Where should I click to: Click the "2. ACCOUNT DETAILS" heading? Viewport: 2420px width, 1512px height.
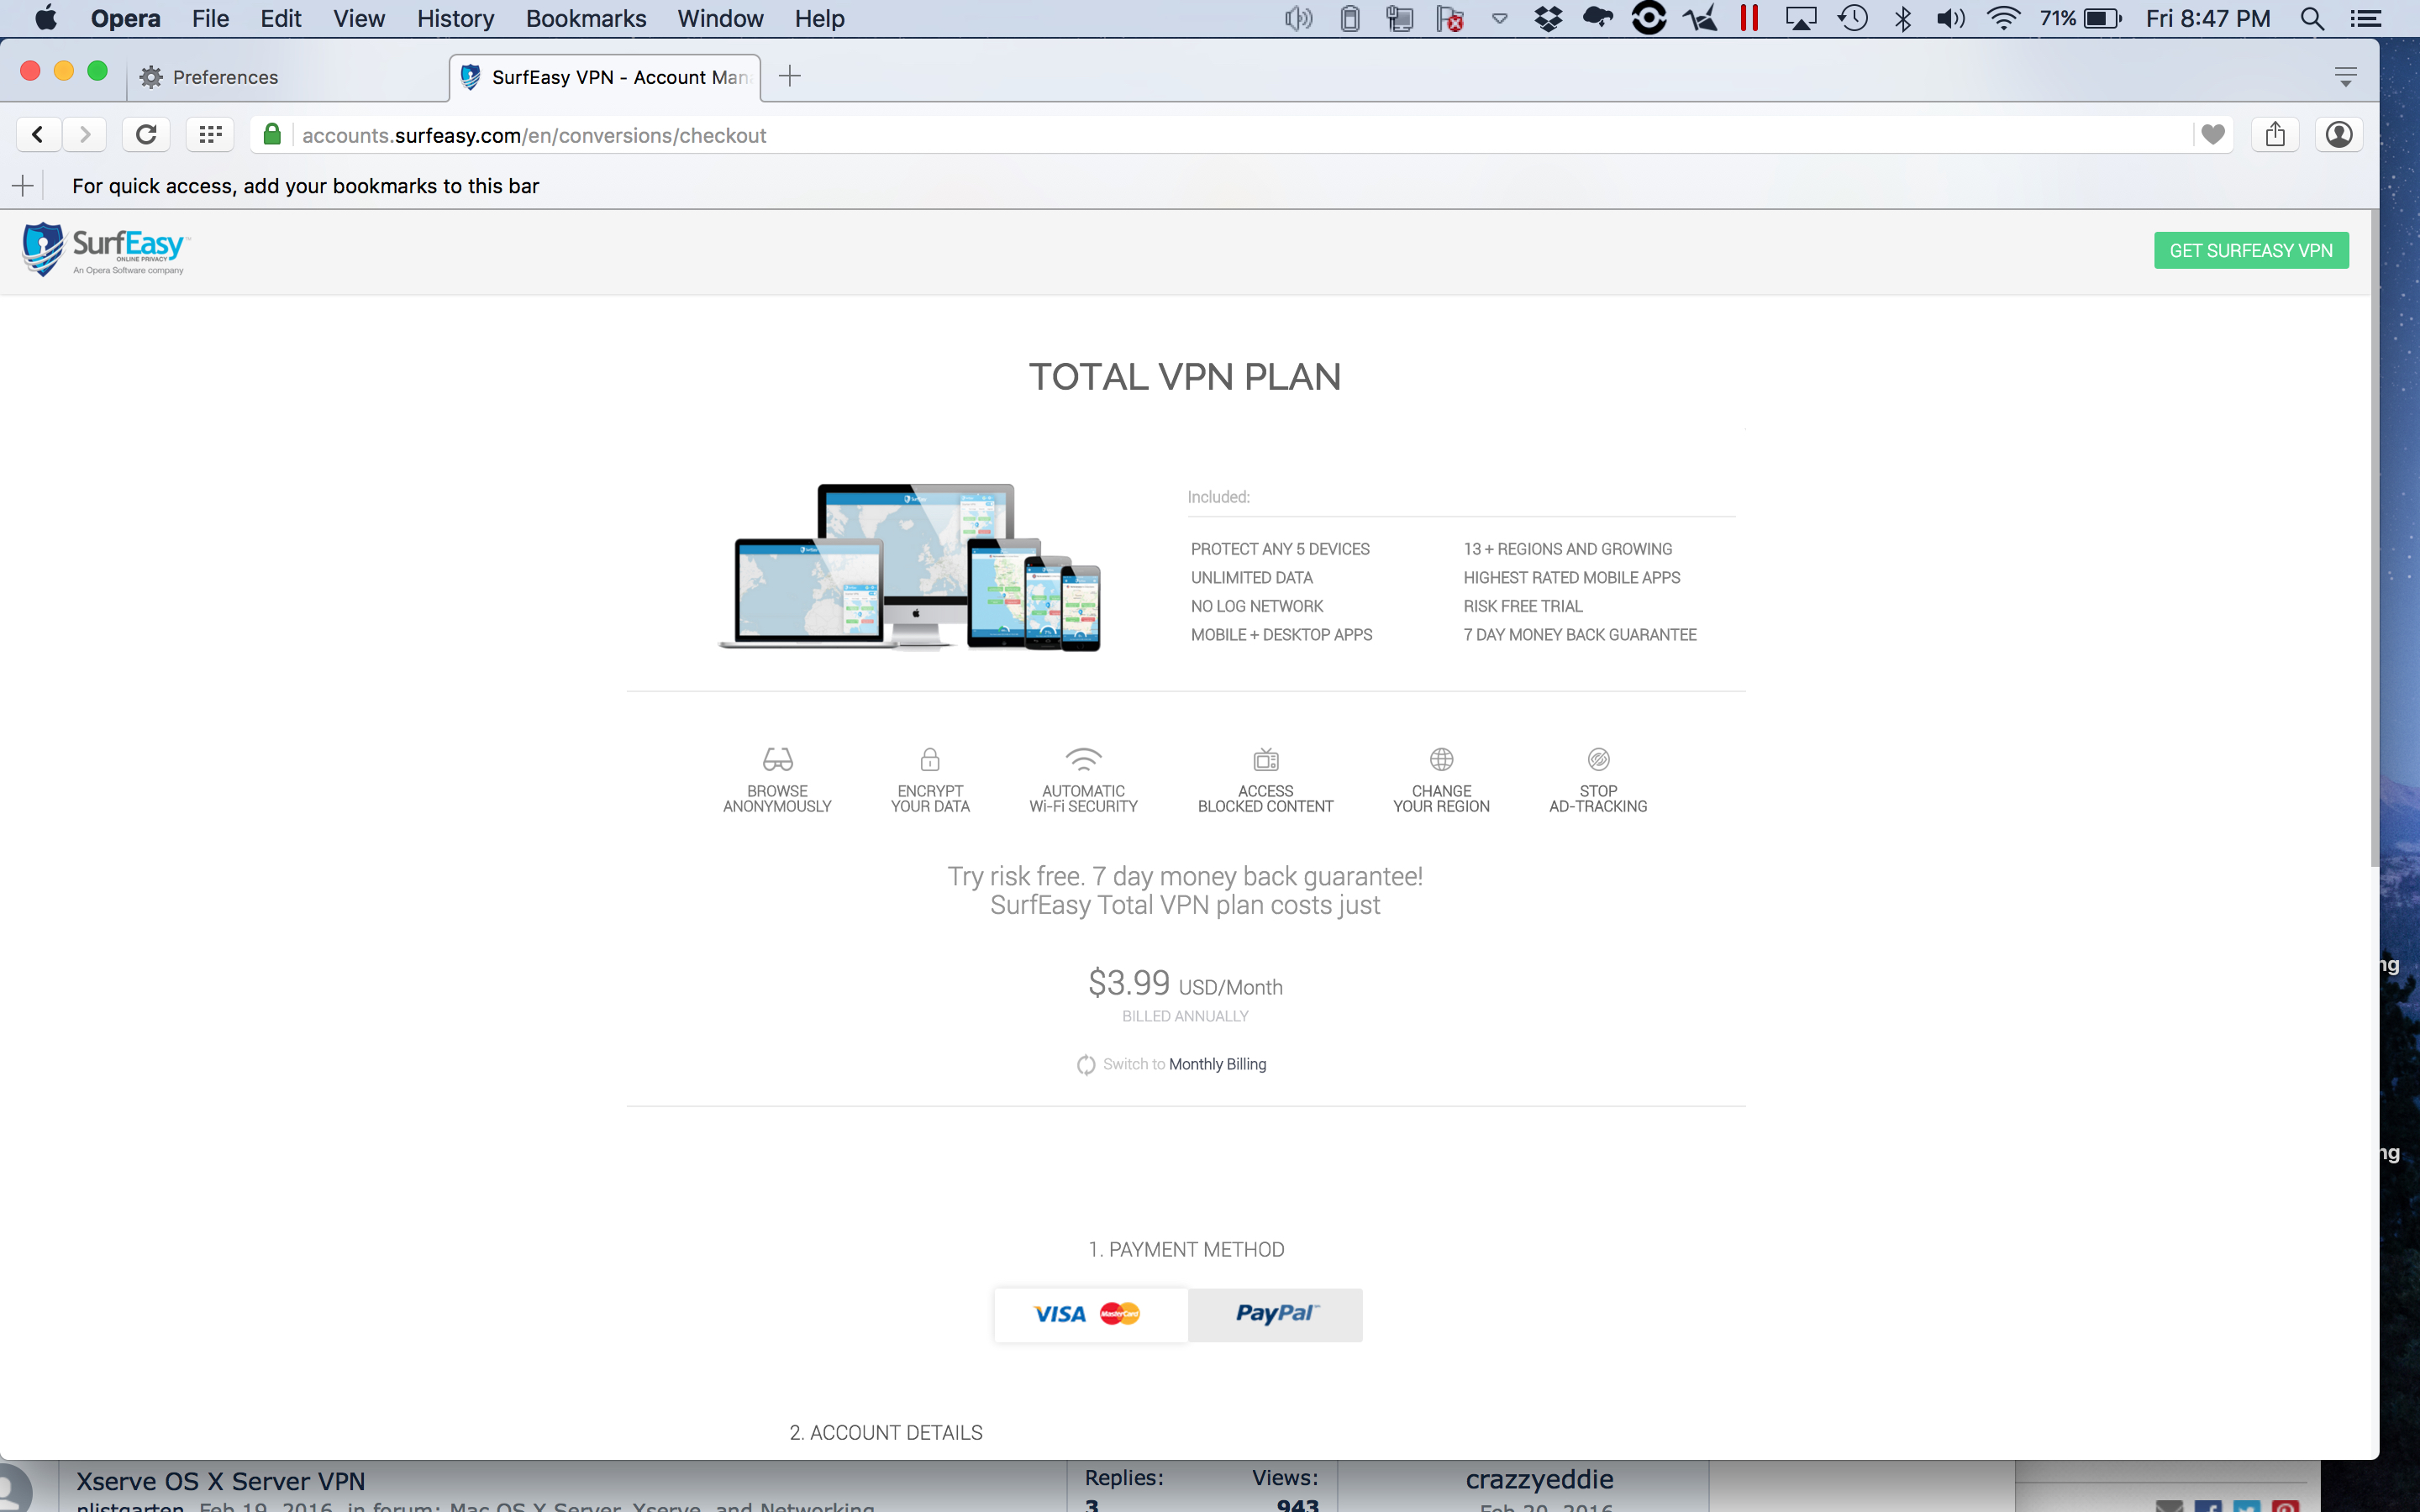[x=886, y=1433]
